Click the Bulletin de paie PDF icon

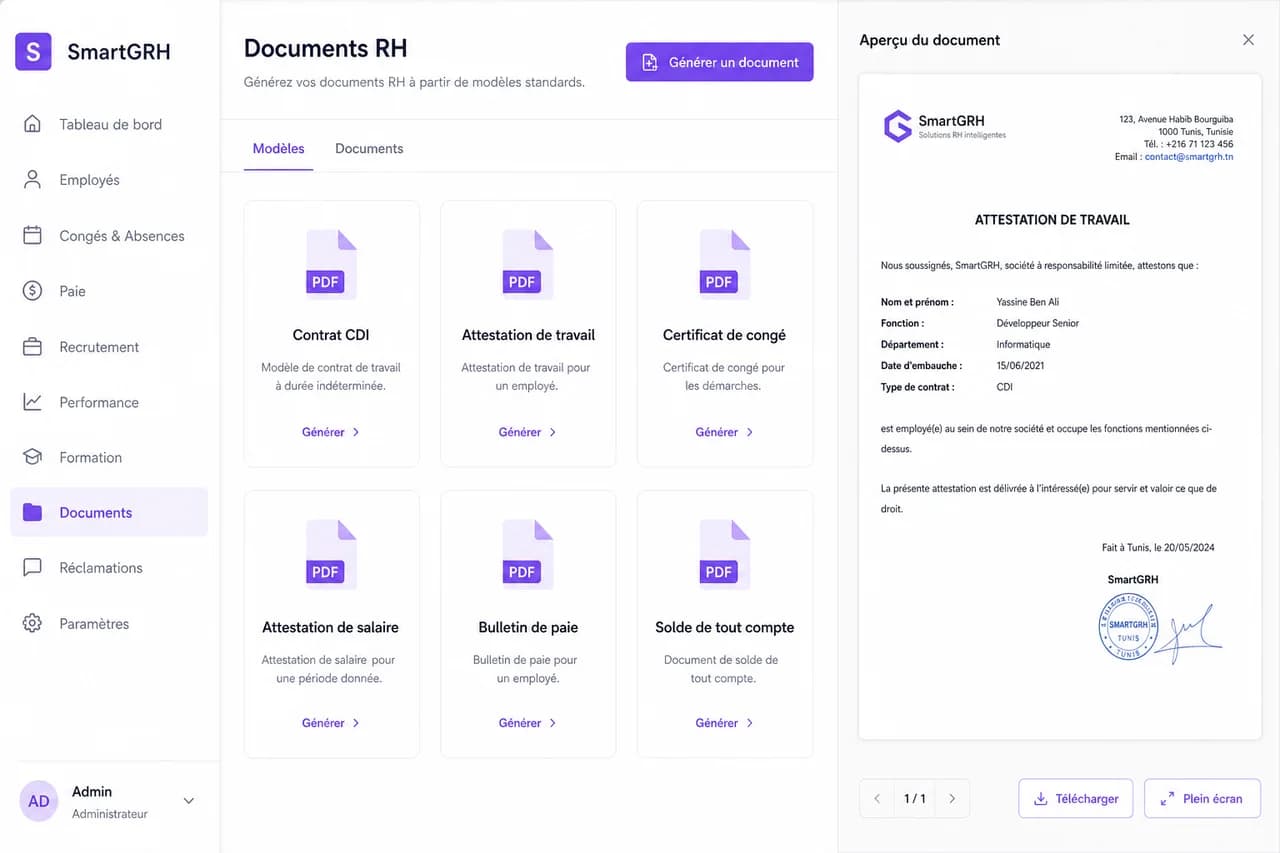pyautogui.click(x=528, y=555)
